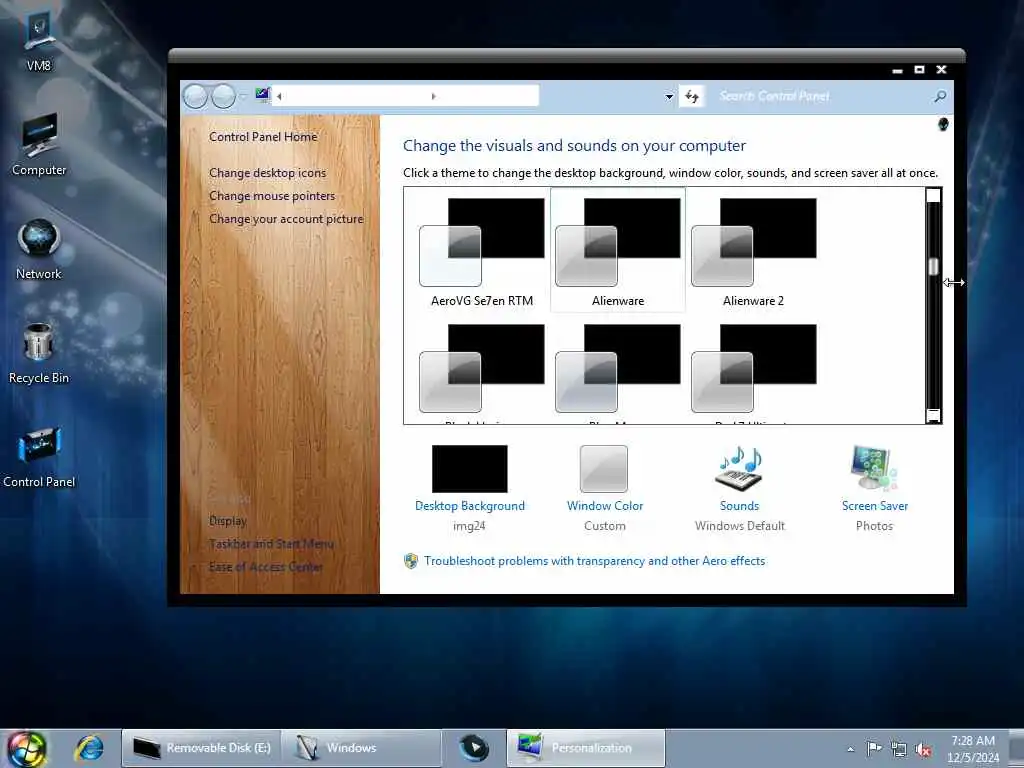Screen dimensions: 1024x768
Task: Click the Search Control Panel field
Action: 820,97
